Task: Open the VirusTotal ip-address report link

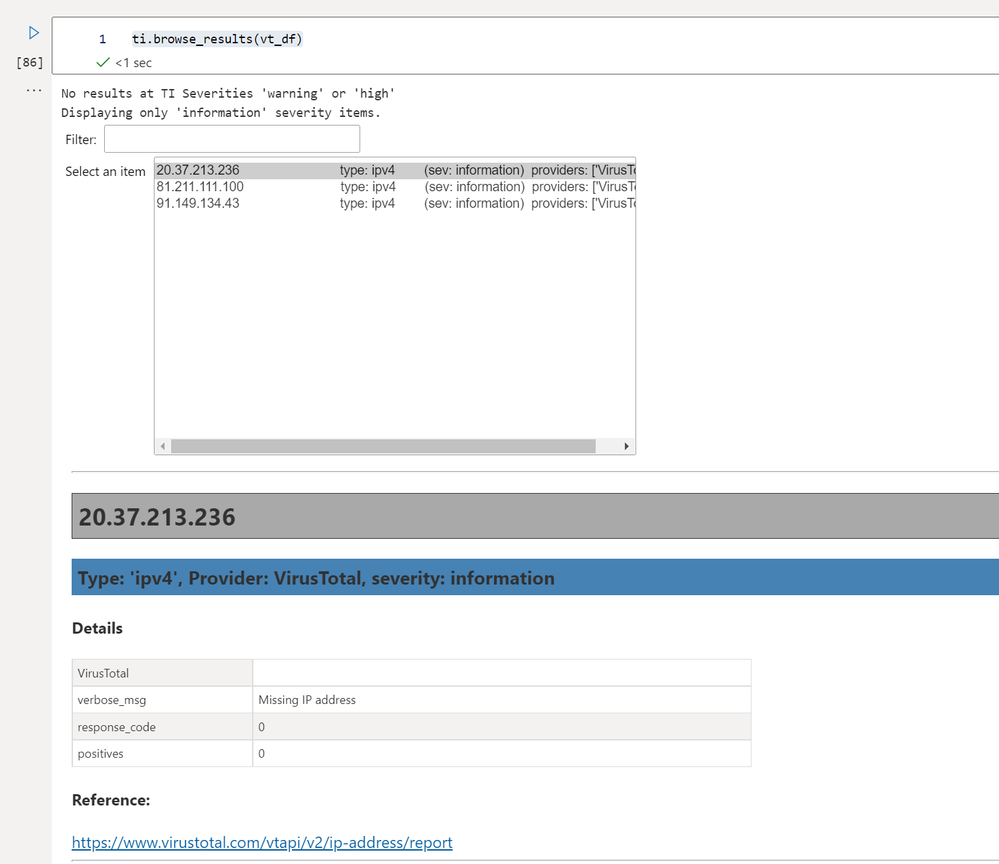Action: point(262,842)
